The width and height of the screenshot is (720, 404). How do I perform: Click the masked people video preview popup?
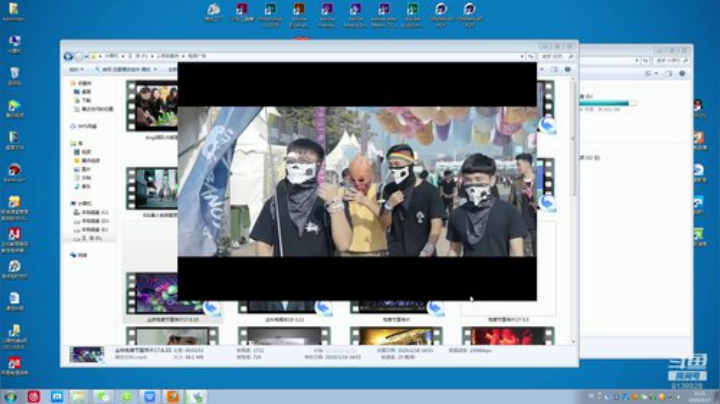coord(357,181)
